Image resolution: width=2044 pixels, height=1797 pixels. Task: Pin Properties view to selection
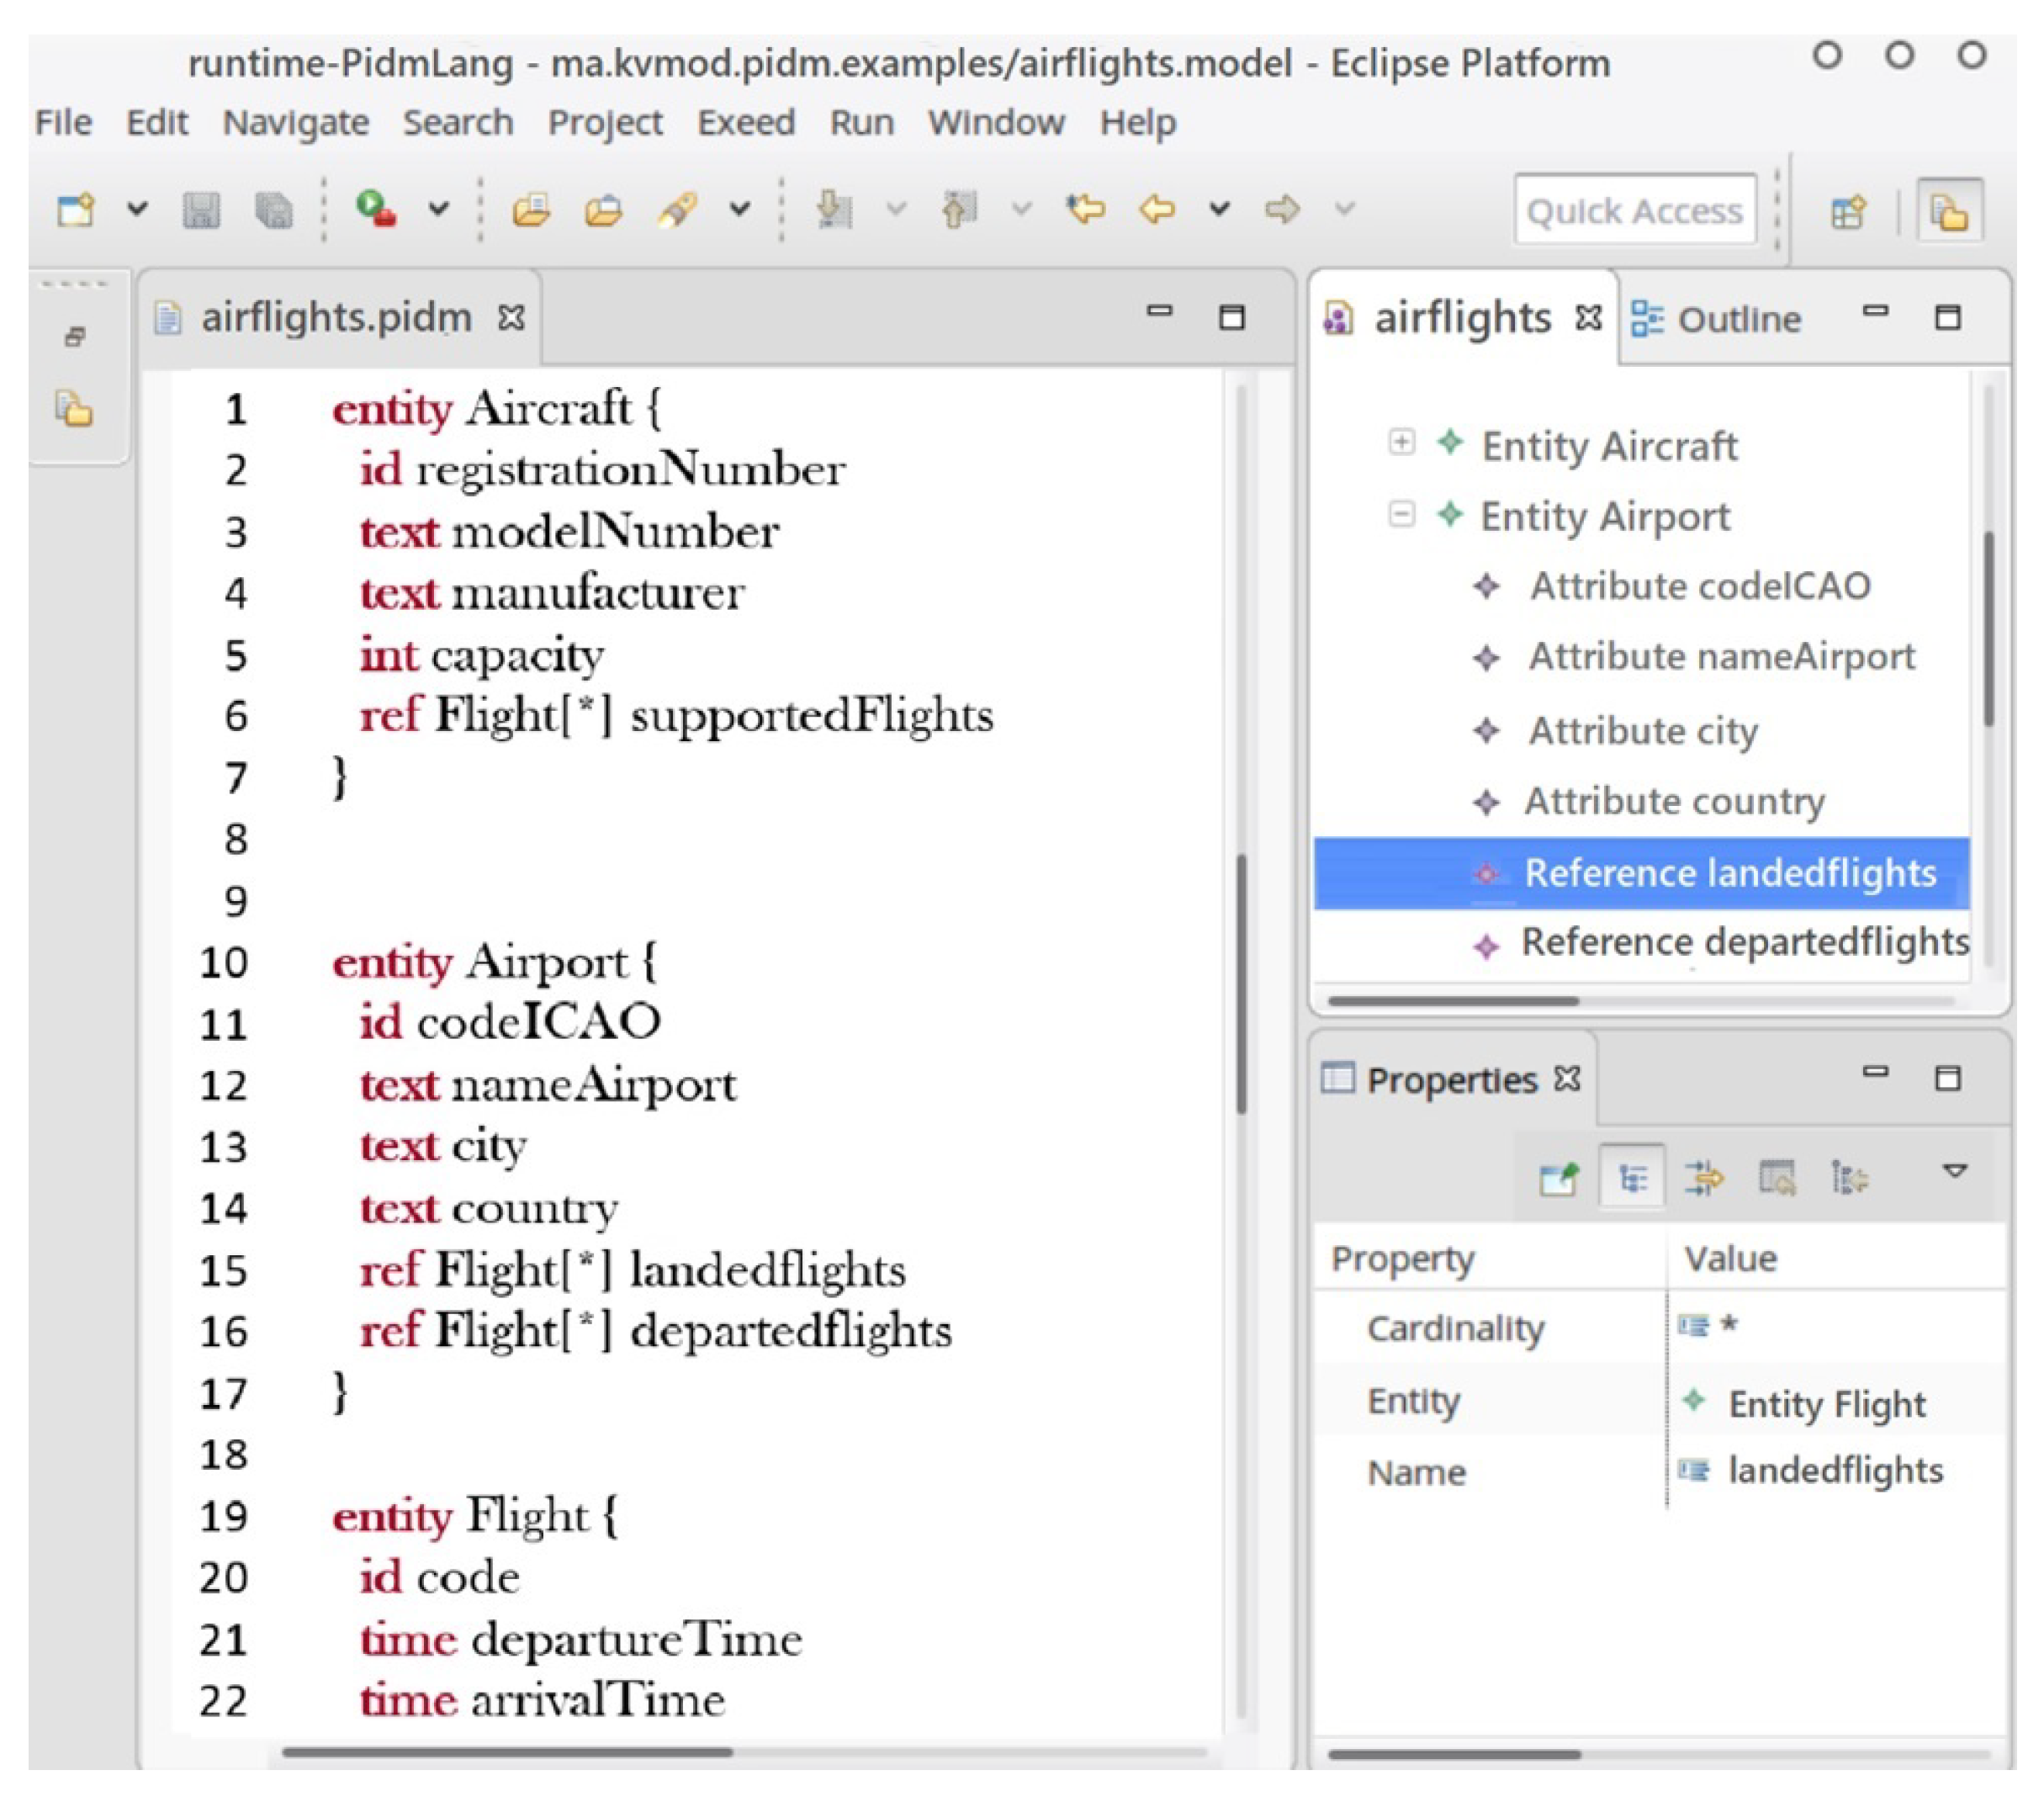(1558, 1179)
